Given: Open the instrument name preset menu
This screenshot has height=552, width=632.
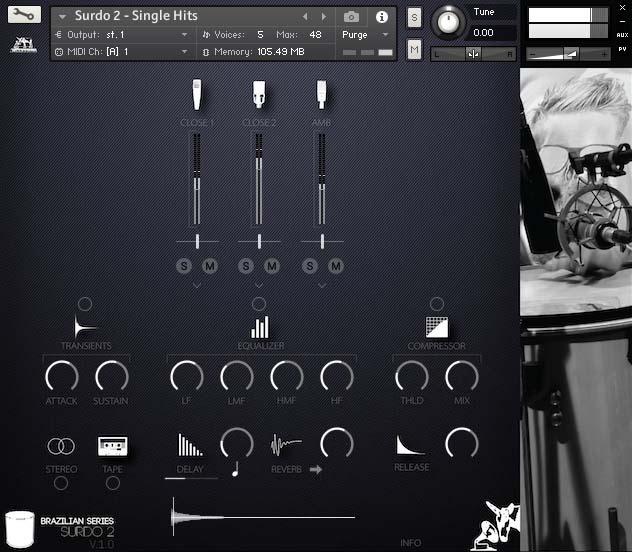Looking at the screenshot, I should click(x=63, y=17).
